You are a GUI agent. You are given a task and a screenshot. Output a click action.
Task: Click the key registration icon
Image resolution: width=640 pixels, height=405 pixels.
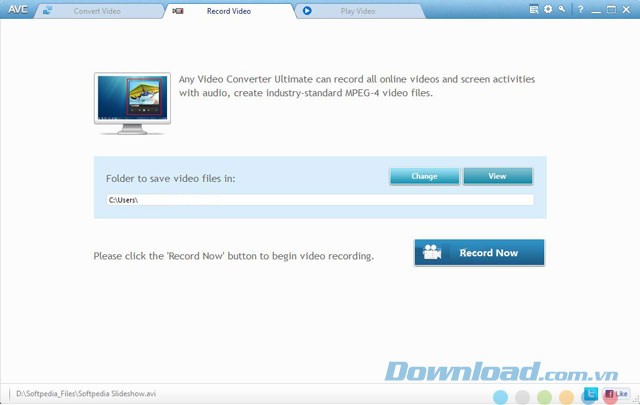[562, 9]
